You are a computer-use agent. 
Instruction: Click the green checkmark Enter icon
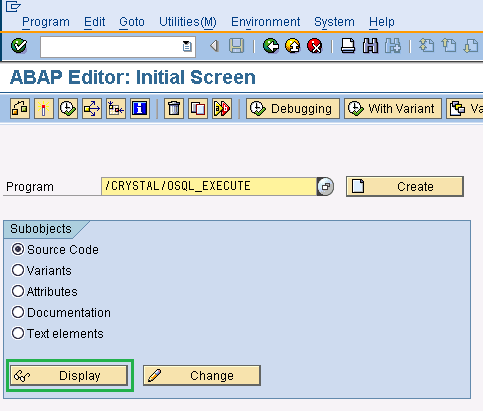[x=19, y=46]
